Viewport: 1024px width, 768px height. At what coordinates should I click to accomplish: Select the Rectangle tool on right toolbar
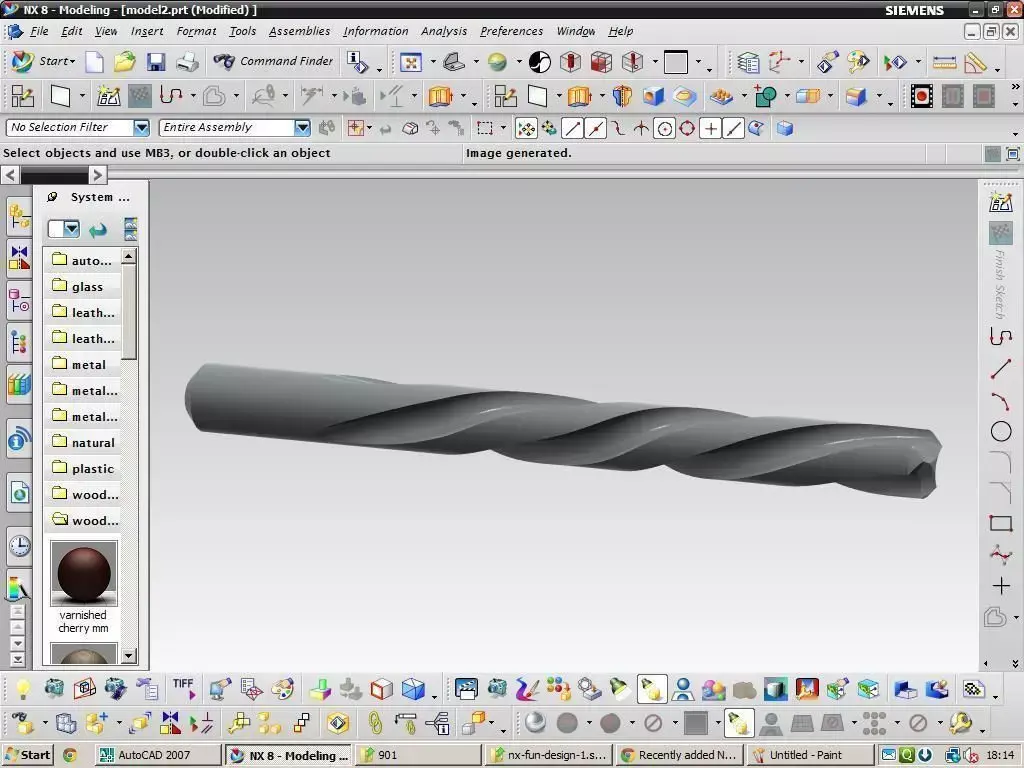click(1000, 523)
